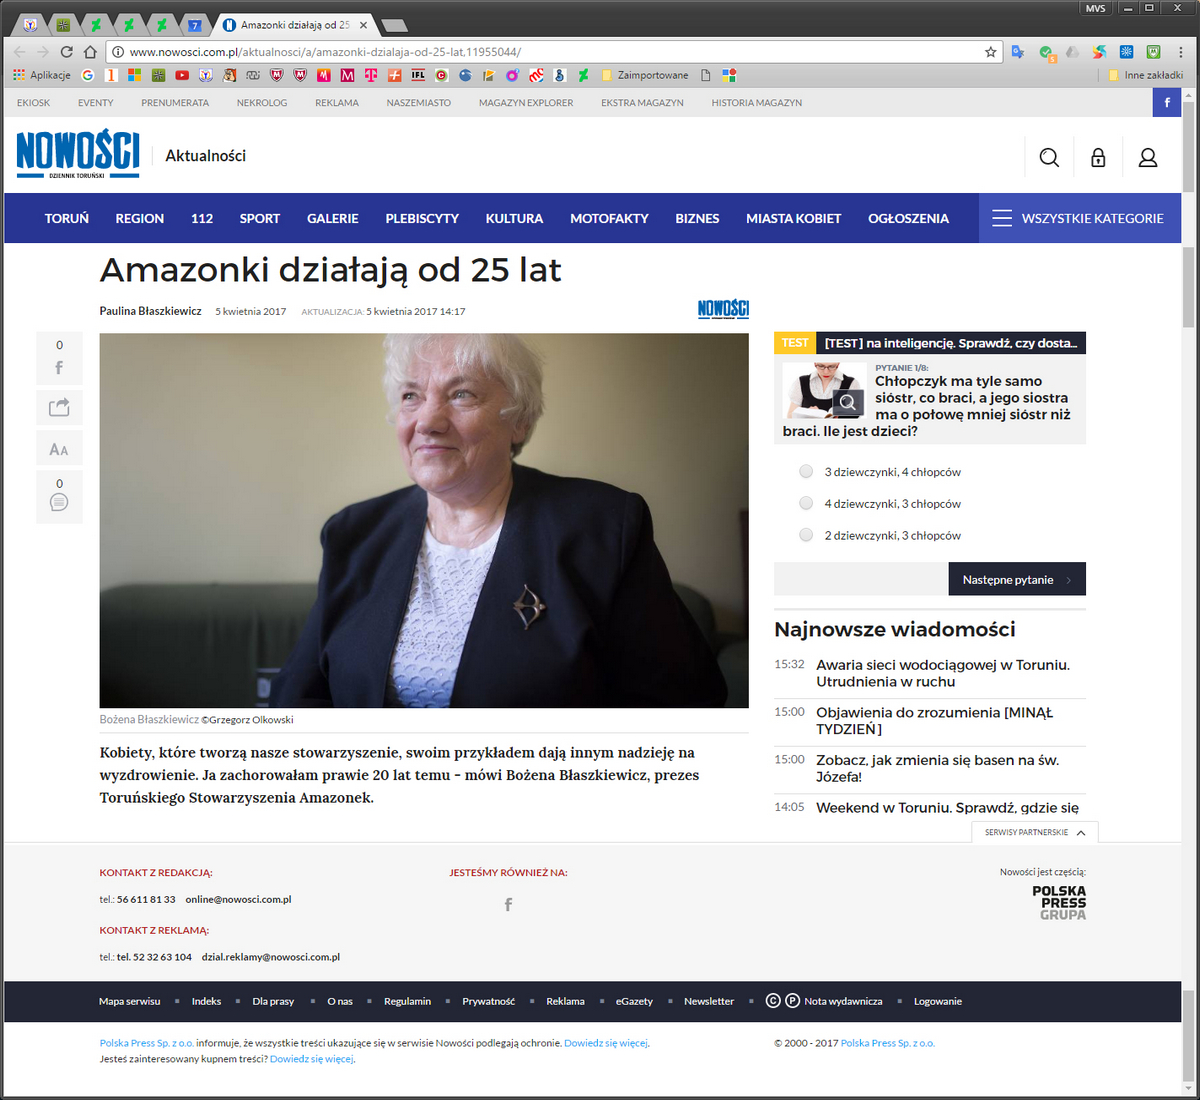Open the Facebook button in top utility bar
Image resolution: width=1200 pixels, height=1100 pixels.
click(x=1167, y=102)
